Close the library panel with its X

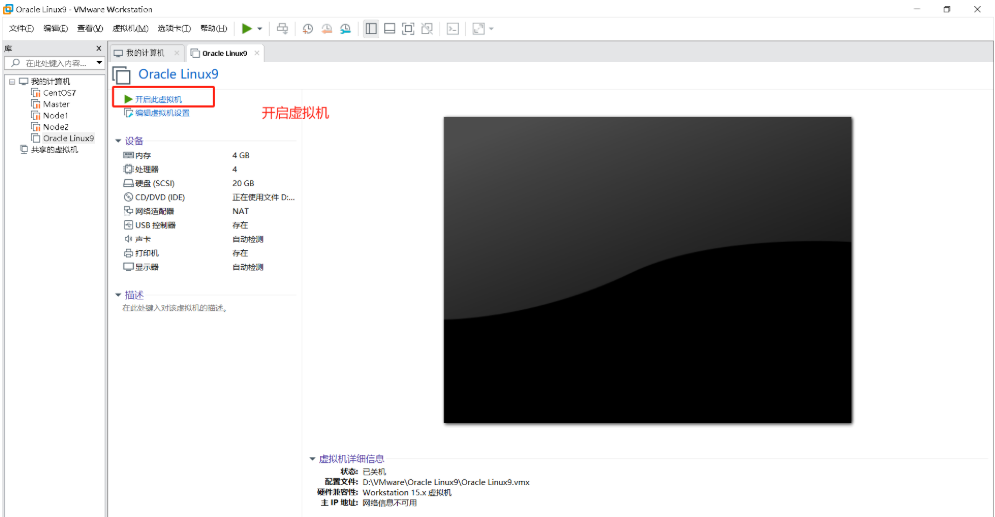98,48
